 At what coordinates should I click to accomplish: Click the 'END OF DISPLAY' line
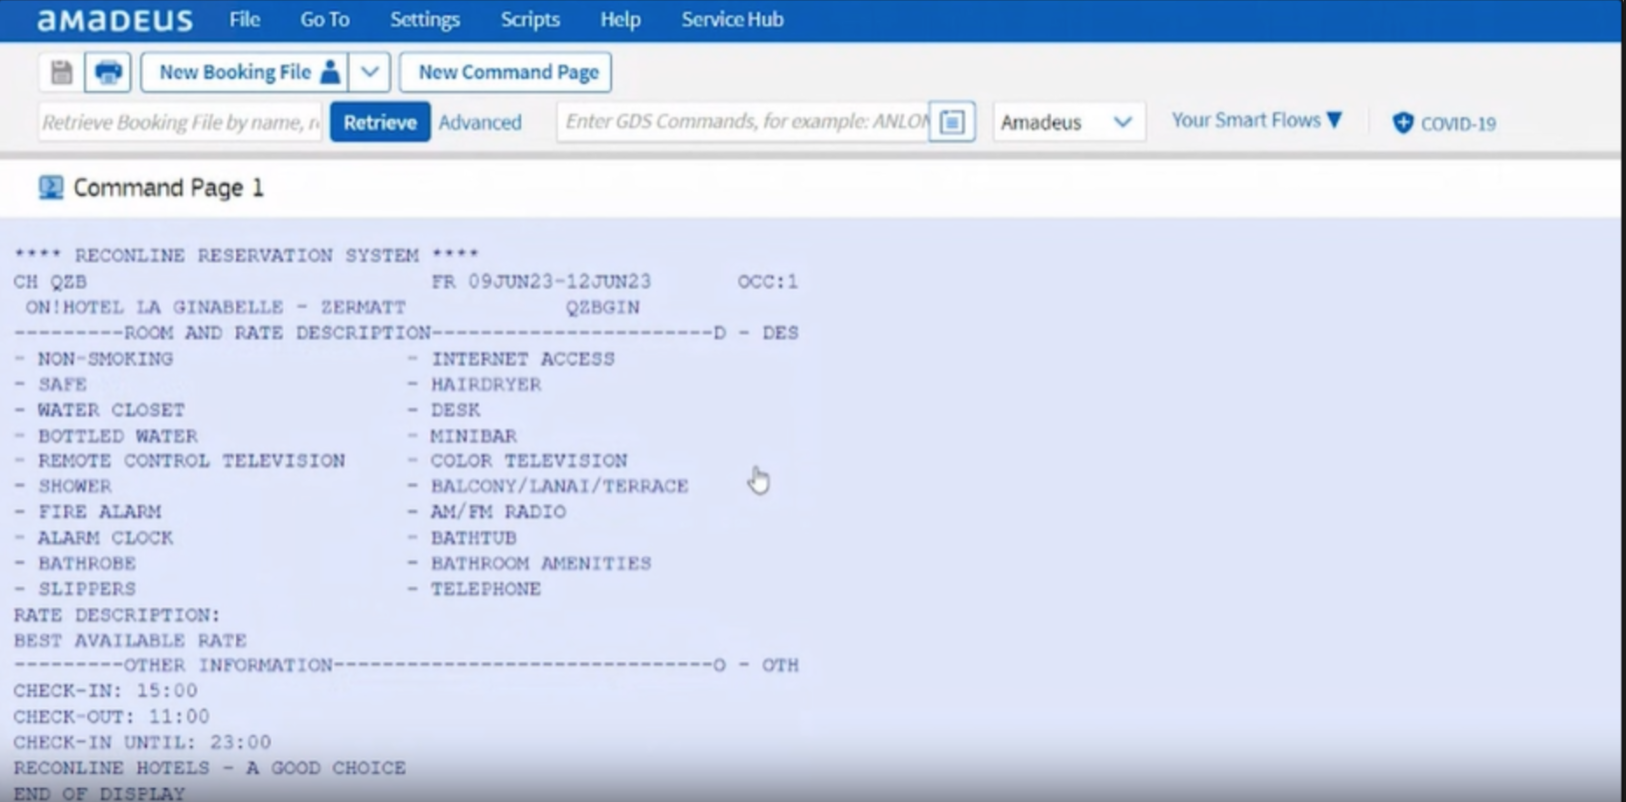(99, 793)
